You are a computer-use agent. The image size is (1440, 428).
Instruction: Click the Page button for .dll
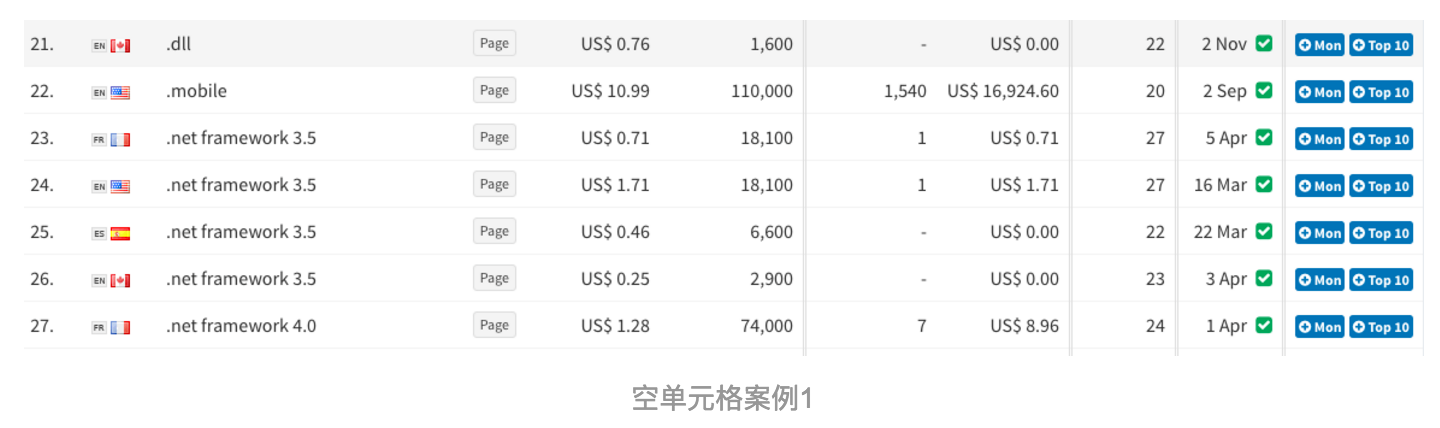click(494, 43)
